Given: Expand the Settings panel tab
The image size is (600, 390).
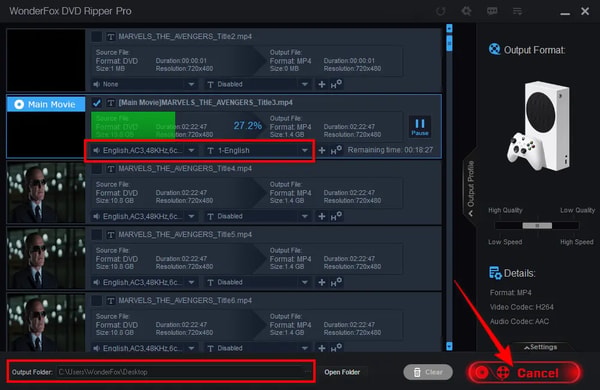Looking at the screenshot, I should [x=541, y=347].
